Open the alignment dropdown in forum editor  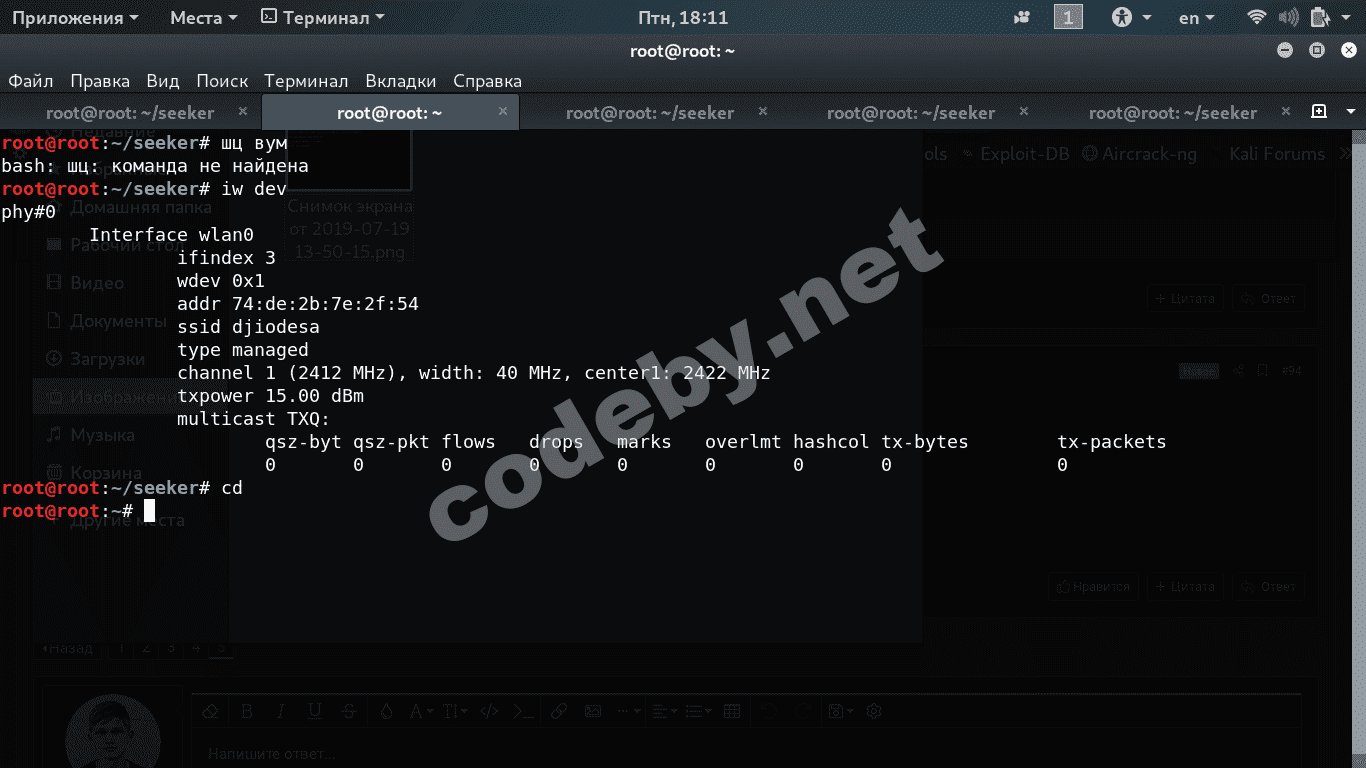tap(664, 711)
